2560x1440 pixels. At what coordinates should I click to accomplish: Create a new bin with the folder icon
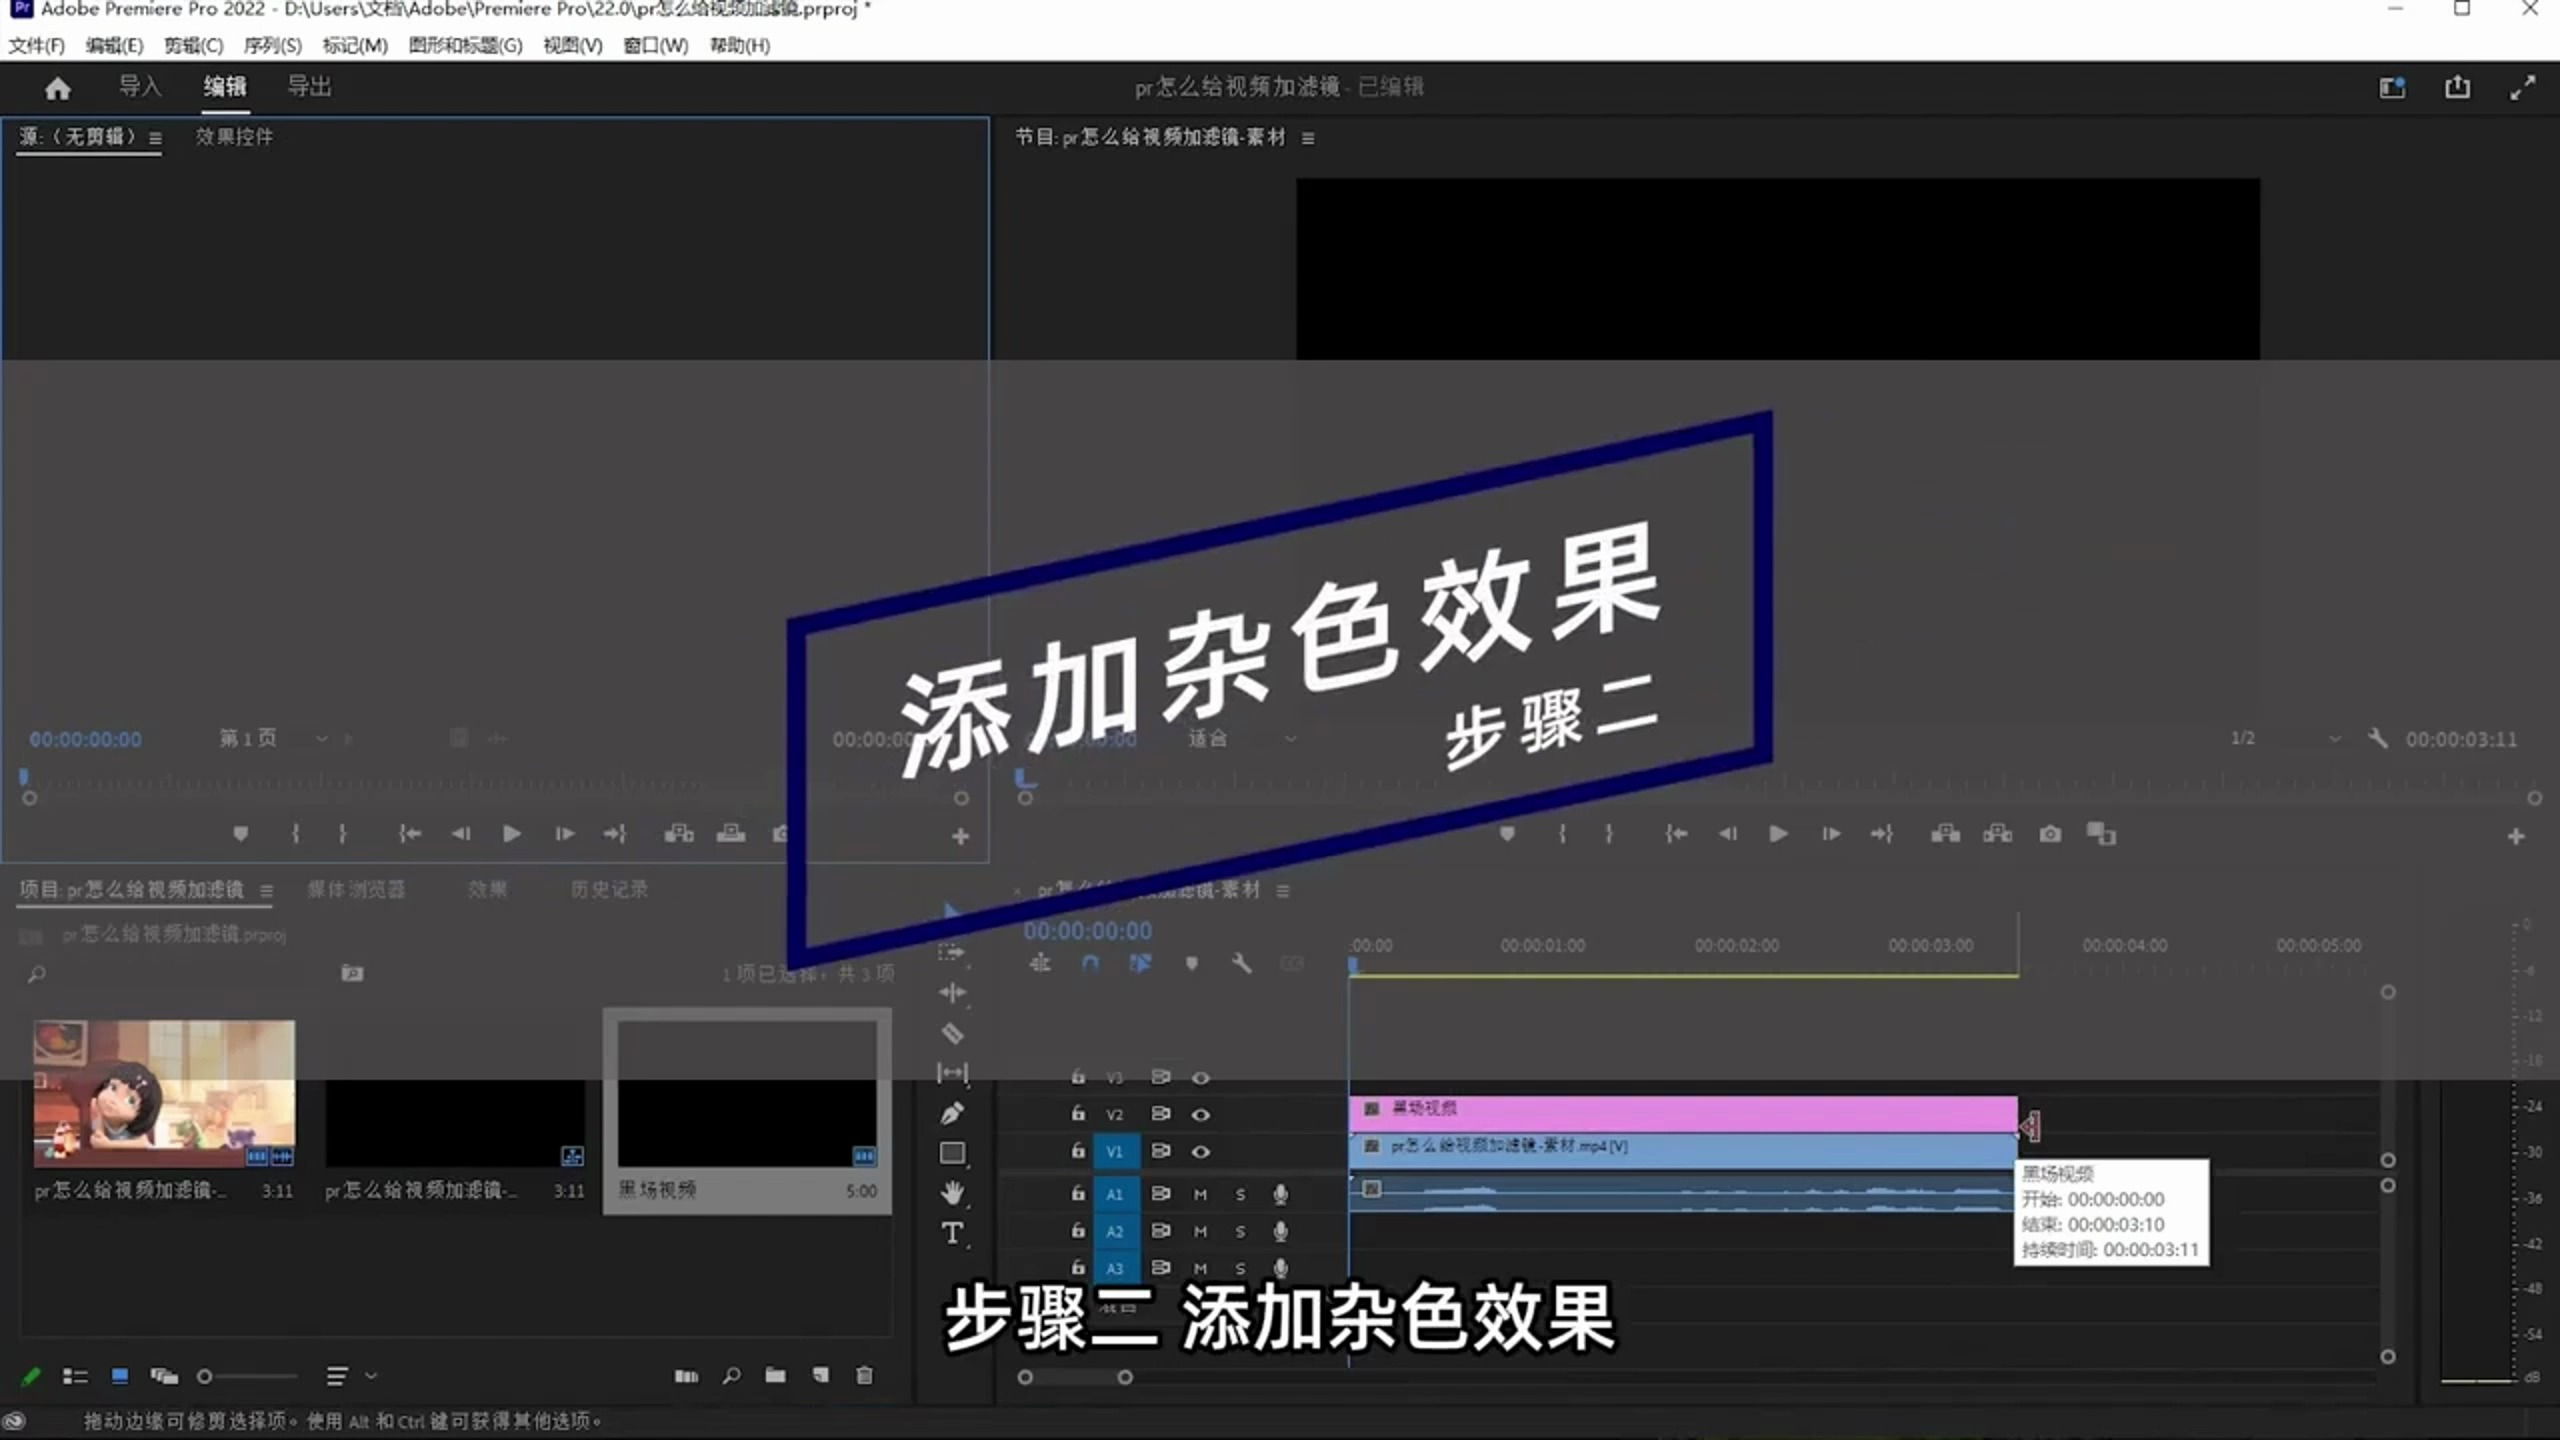[775, 1377]
